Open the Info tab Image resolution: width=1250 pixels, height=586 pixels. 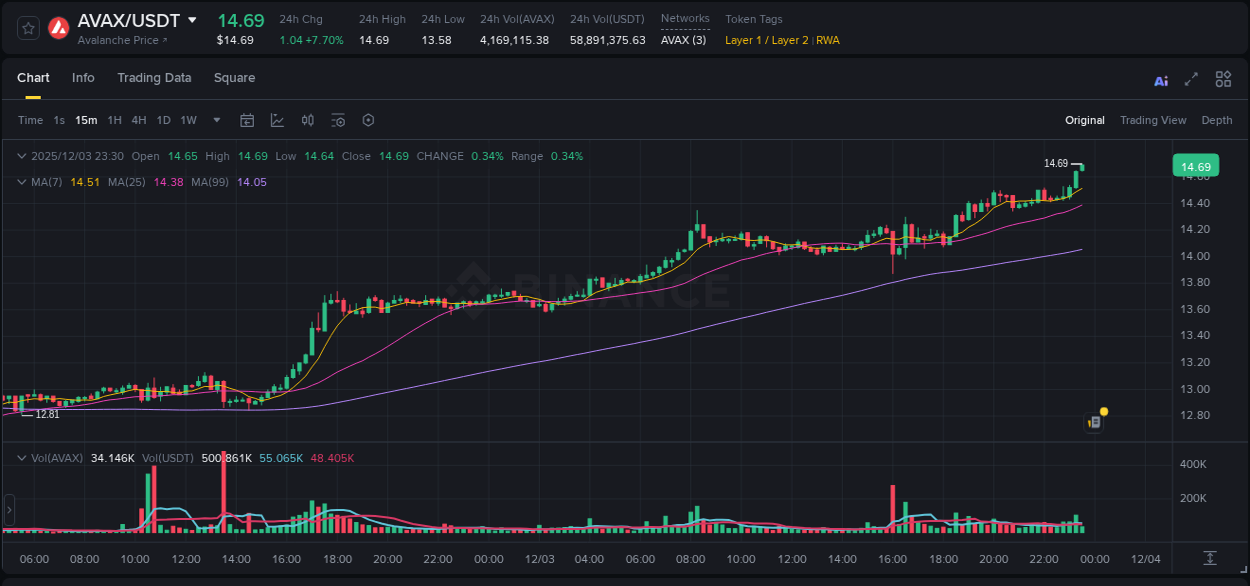click(83, 77)
